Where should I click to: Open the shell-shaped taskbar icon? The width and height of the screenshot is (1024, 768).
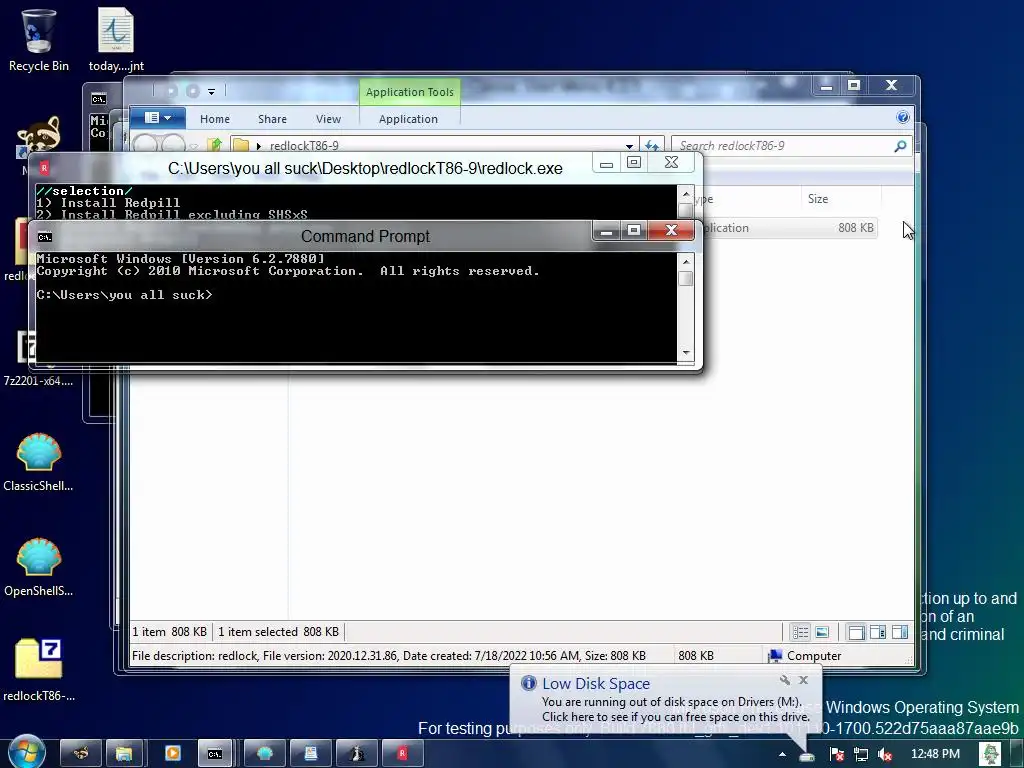(264, 754)
